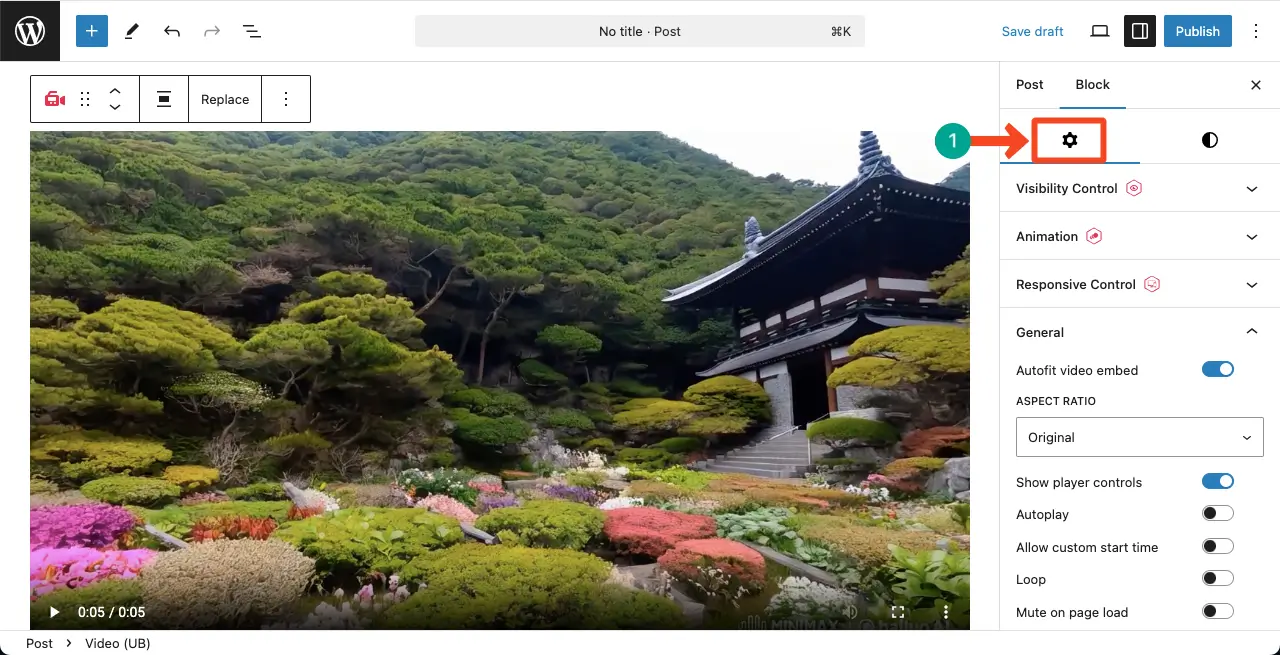Toggle the settings sidebar panel icon
1280x655 pixels.
pos(1139,31)
